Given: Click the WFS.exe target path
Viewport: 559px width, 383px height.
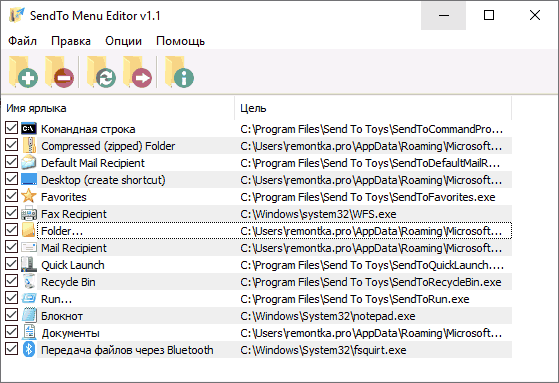Looking at the screenshot, I should [318, 214].
